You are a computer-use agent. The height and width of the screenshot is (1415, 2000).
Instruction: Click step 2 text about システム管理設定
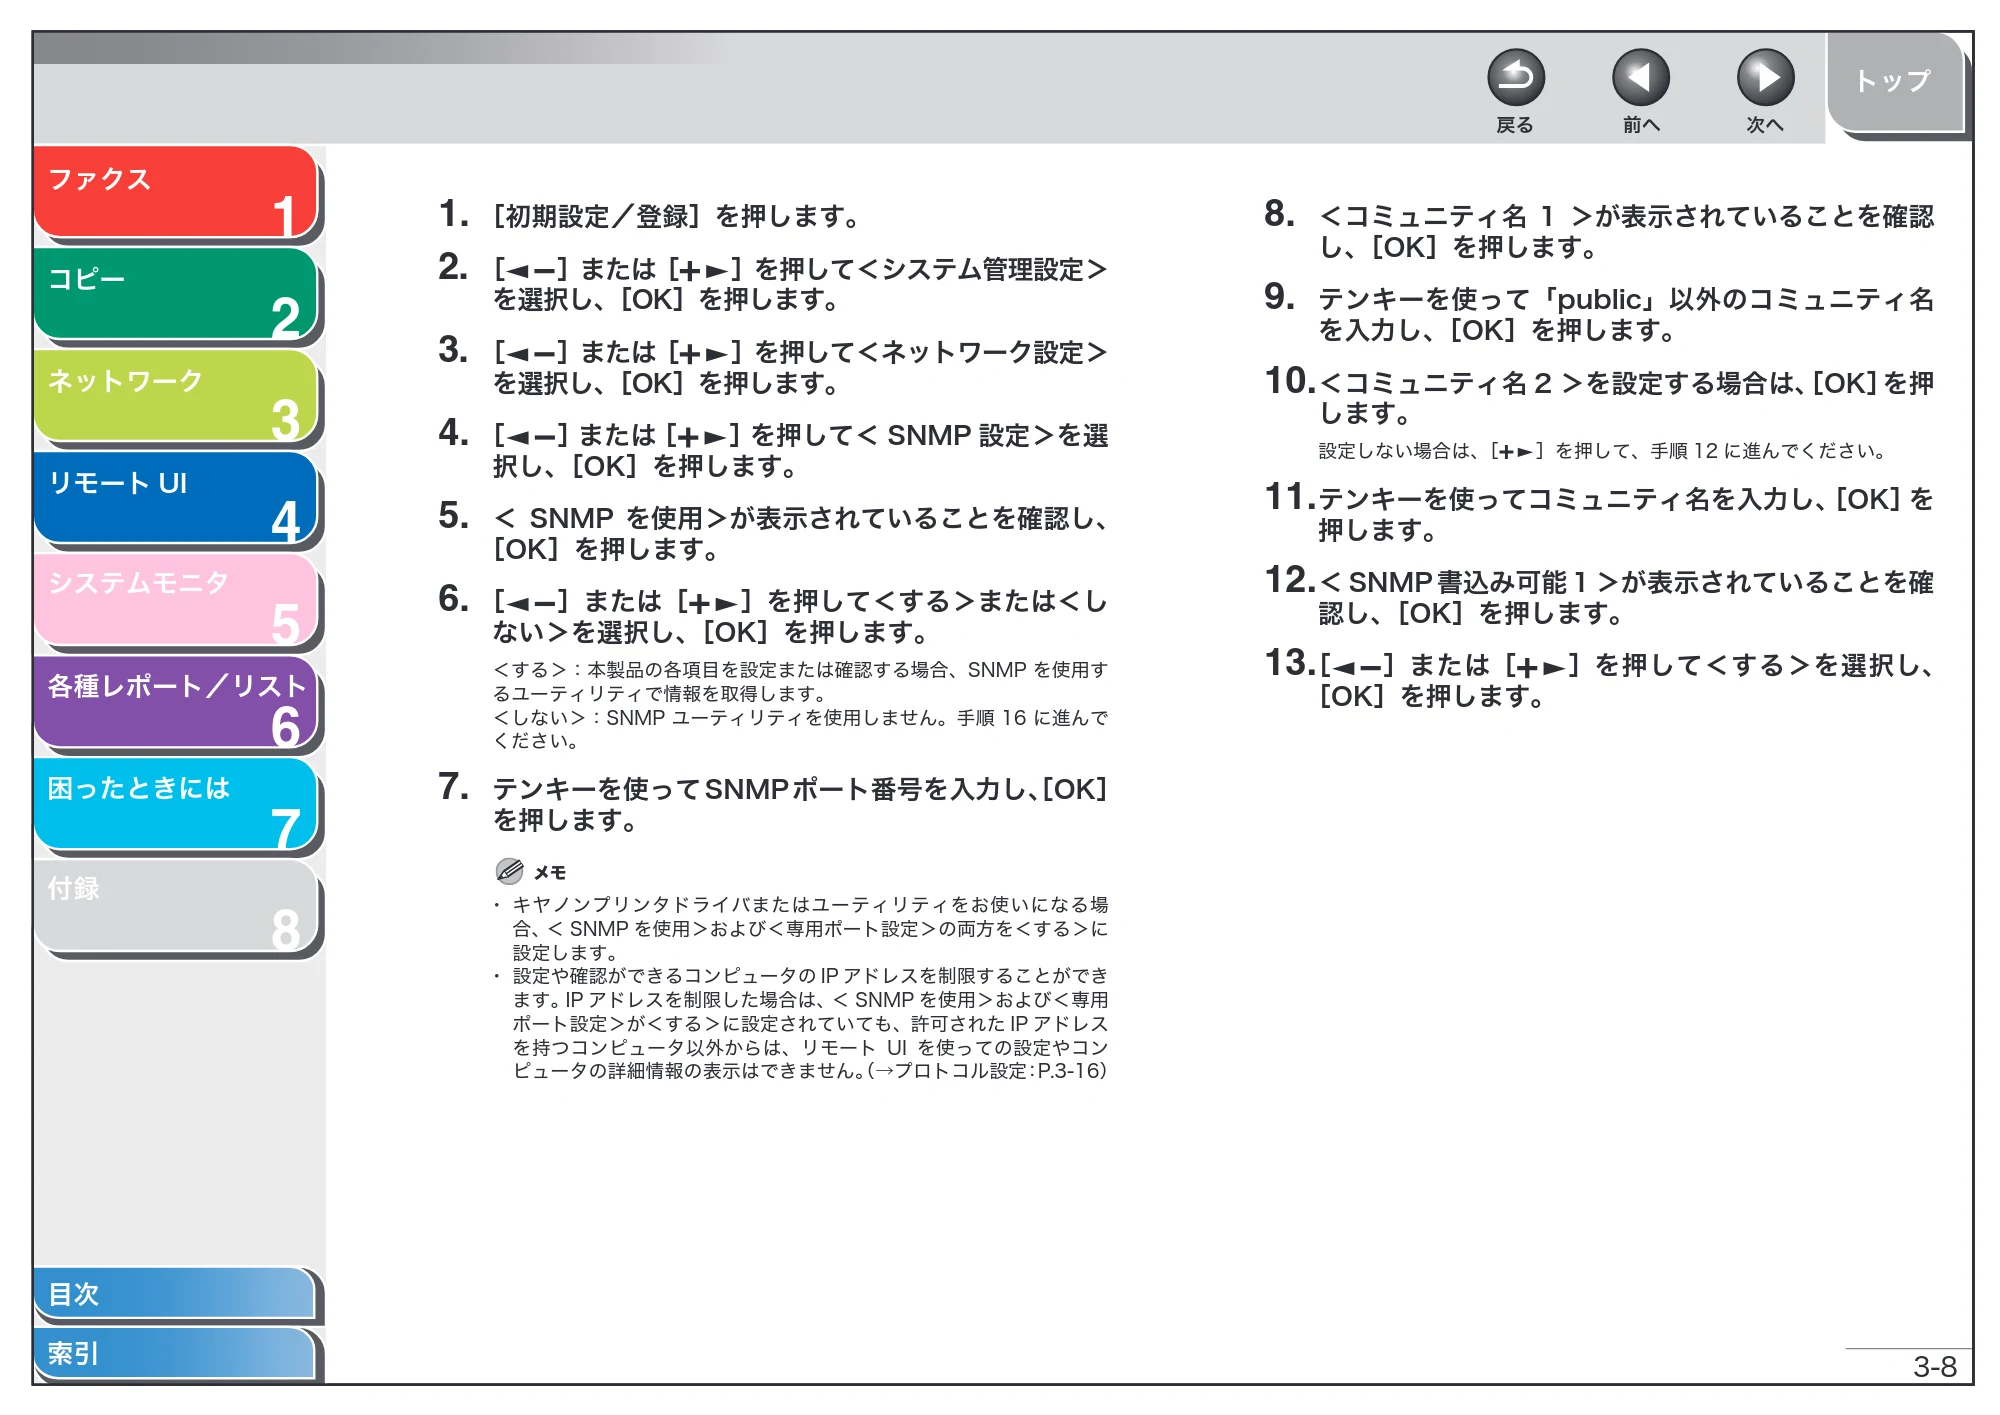click(x=800, y=284)
